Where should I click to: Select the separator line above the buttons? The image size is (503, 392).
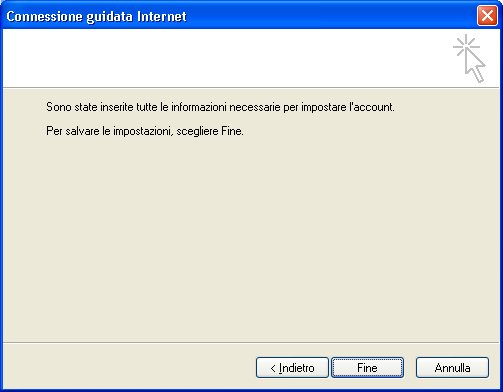coord(251,342)
